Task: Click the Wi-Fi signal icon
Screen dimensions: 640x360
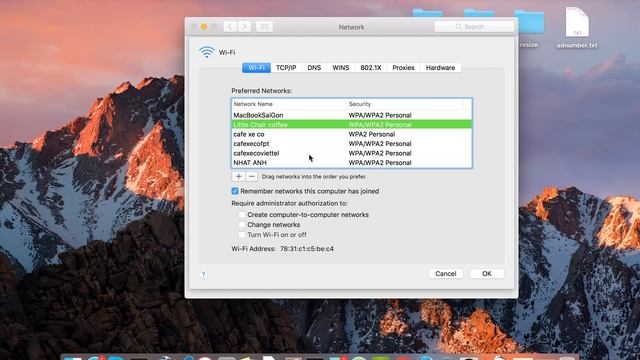Action: click(x=207, y=52)
